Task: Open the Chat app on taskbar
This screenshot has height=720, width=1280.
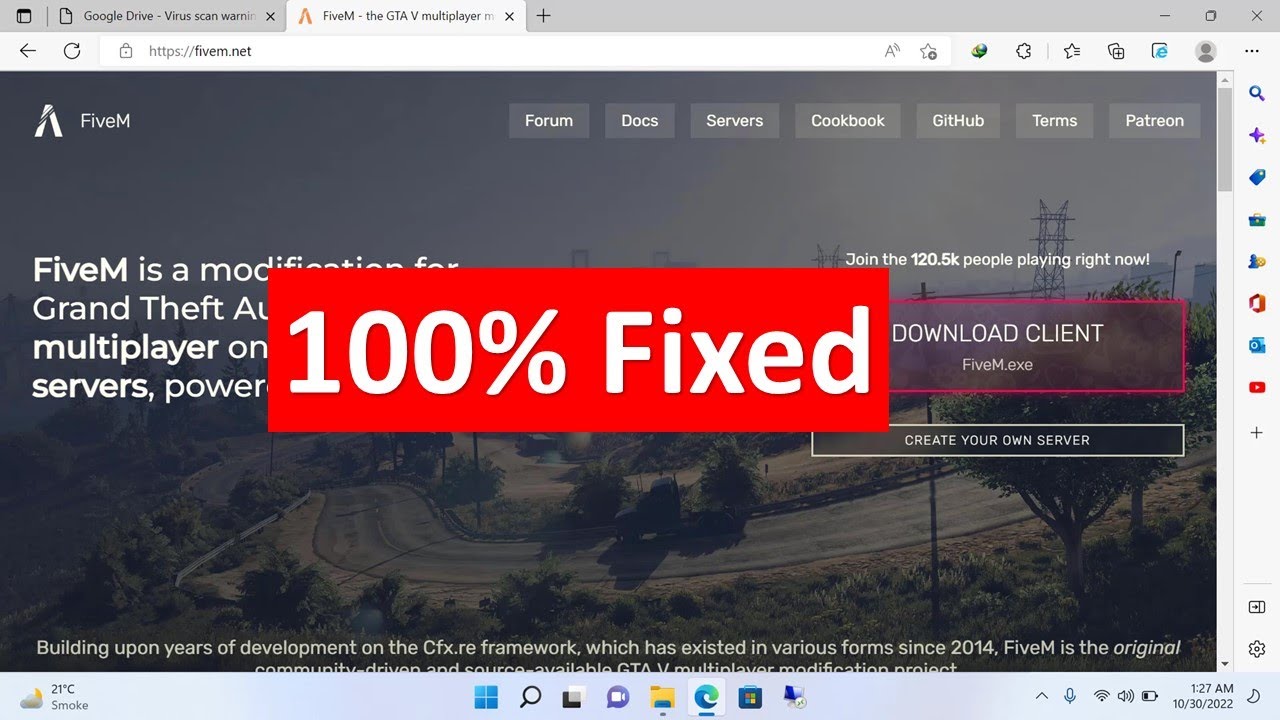Action: point(618,697)
